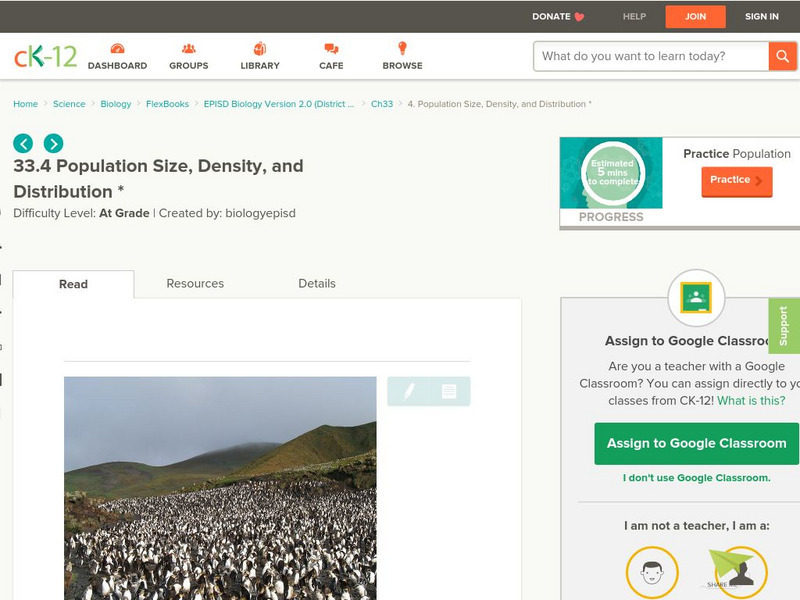Click the "Practice Population" heading text
The height and width of the screenshot is (600, 800).
tap(737, 154)
